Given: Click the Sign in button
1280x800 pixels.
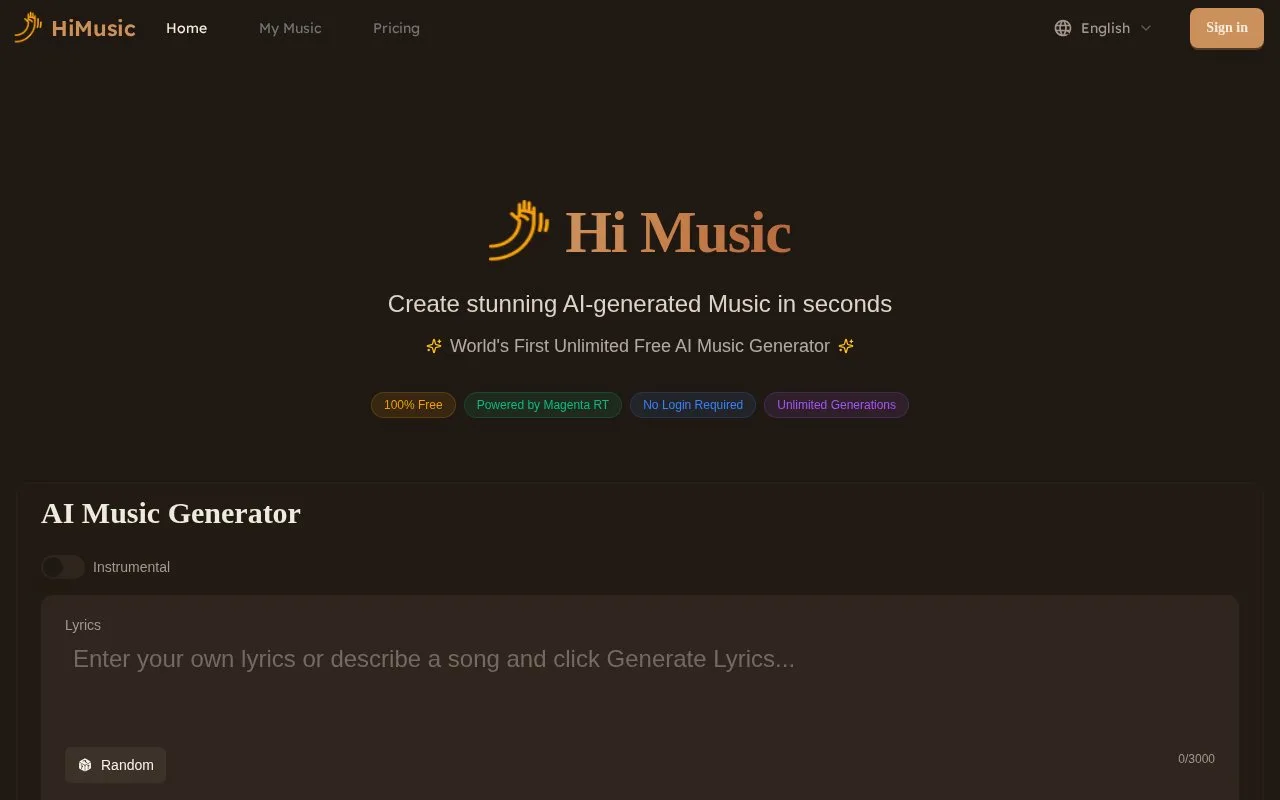Looking at the screenshot, I should click(1227, 28).
